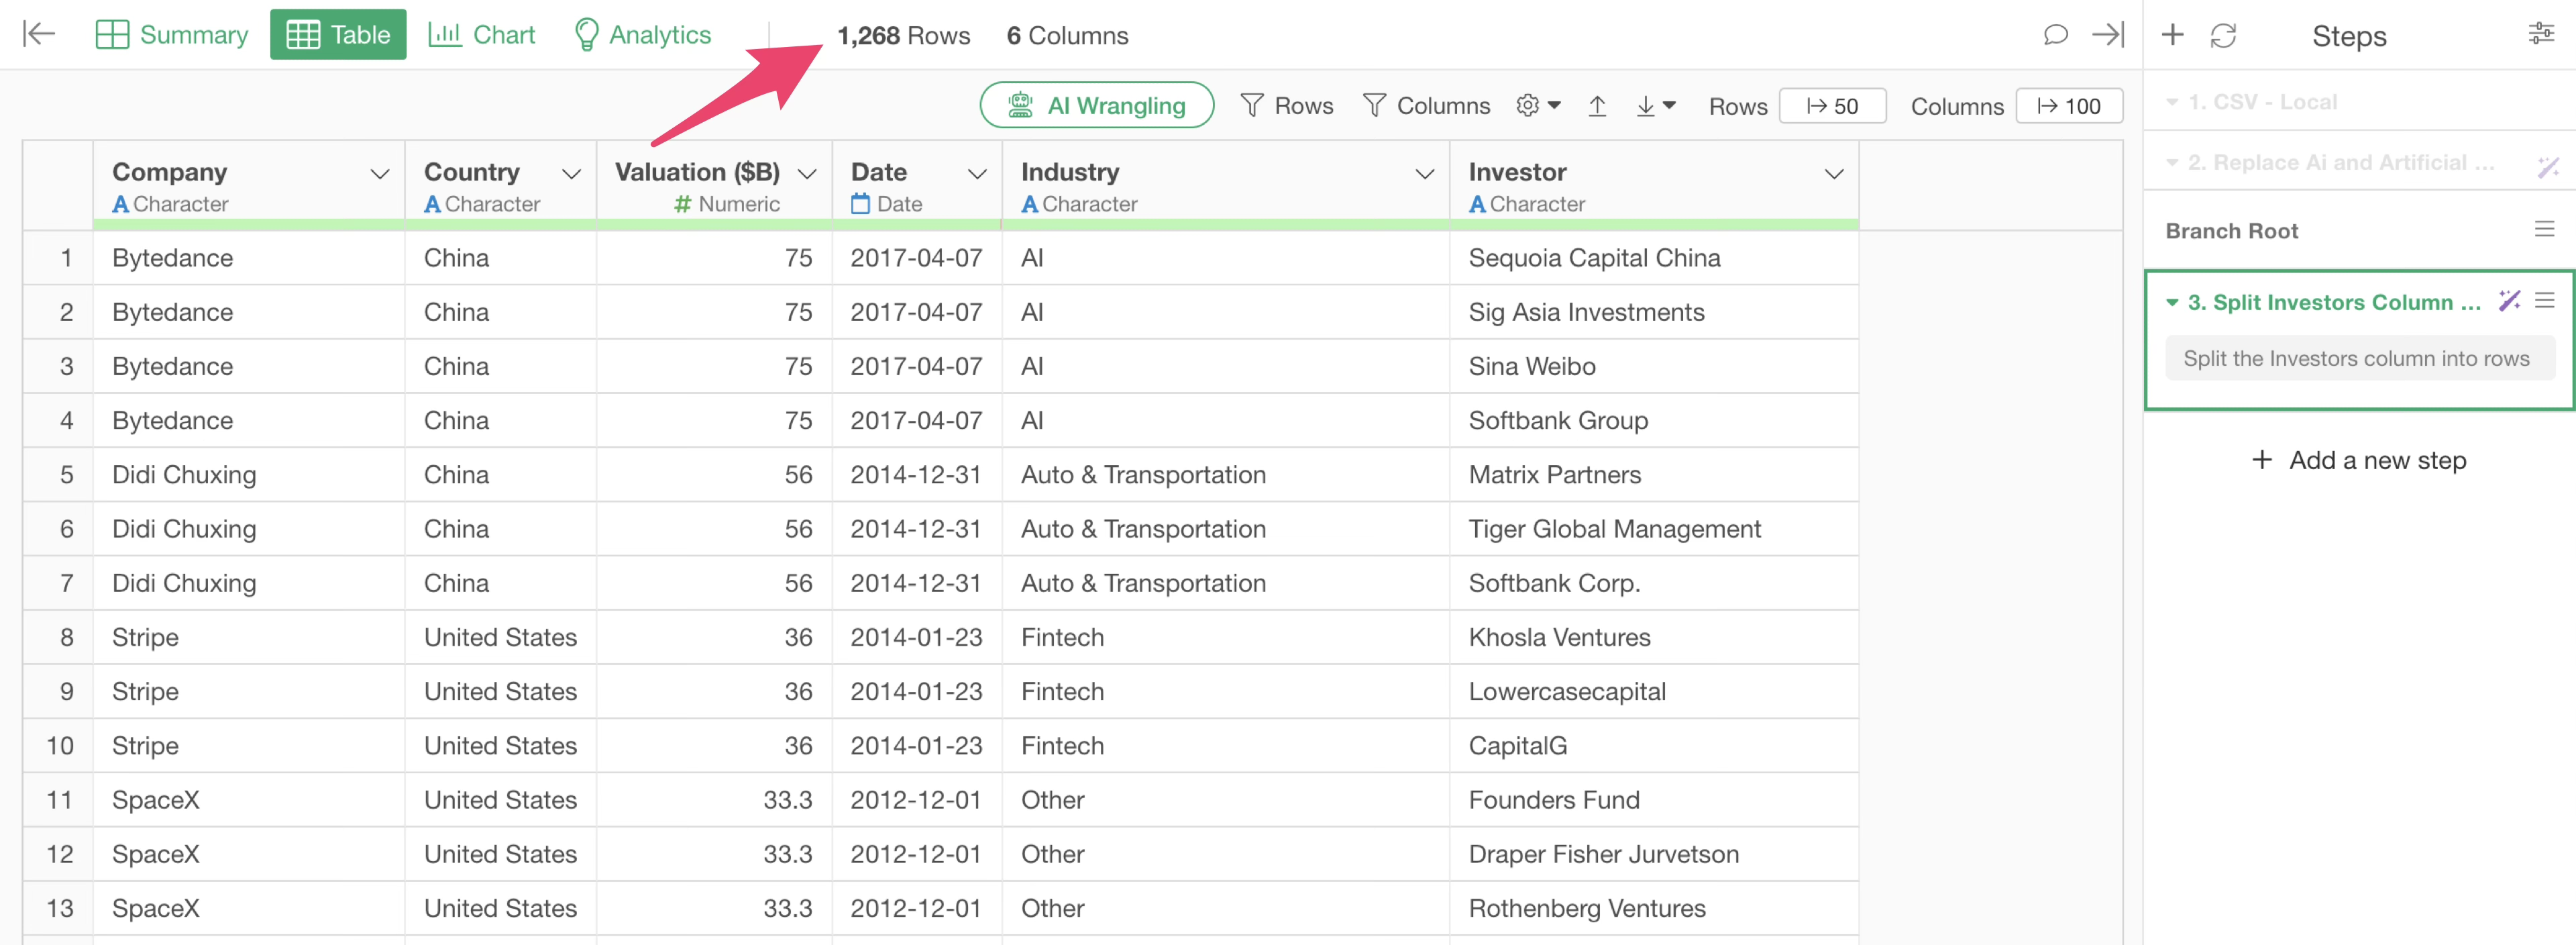The width and height of the screenshot is (2576, 945).
Task: Open the step 3 hamburger menu
Action: click(x=2544, y=300)
